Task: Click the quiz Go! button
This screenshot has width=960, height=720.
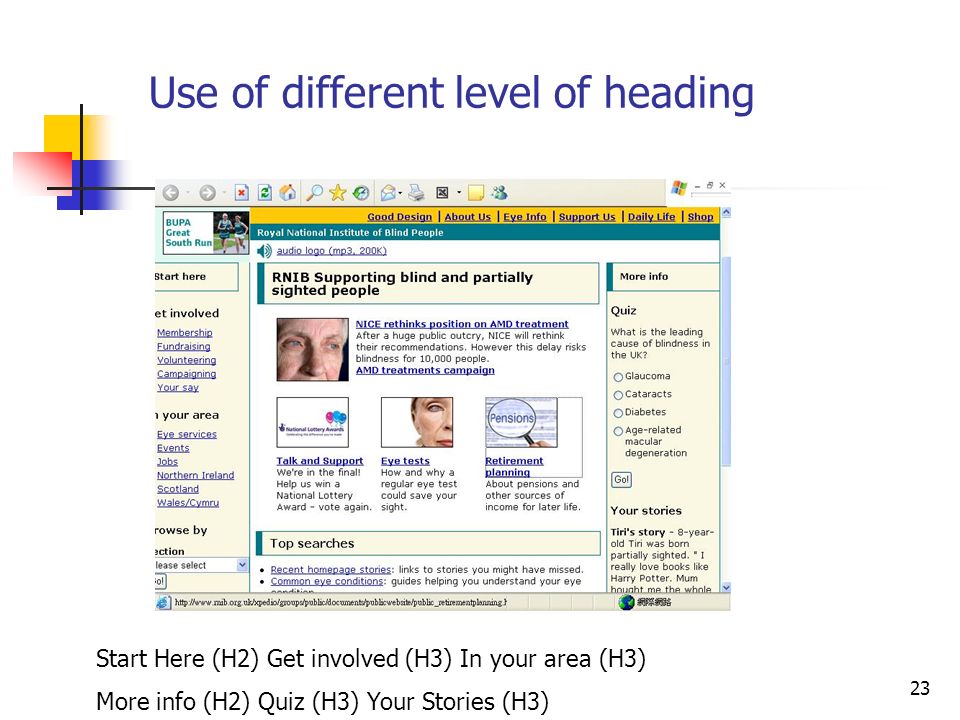Action: point(621,480)
